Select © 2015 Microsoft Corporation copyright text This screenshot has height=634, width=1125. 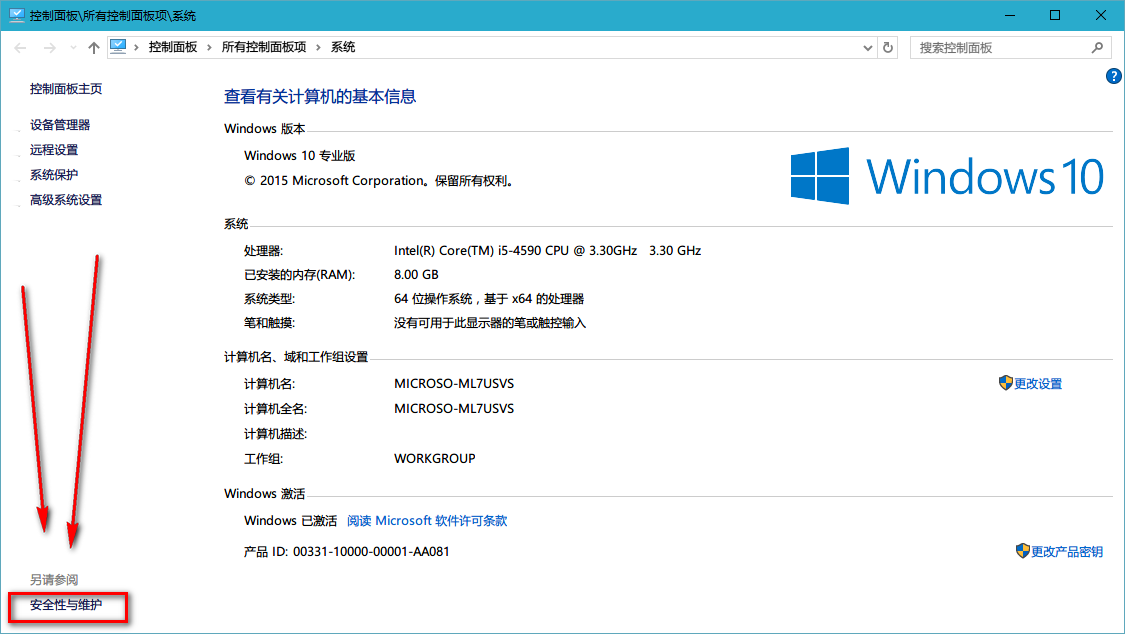[380, 181]
